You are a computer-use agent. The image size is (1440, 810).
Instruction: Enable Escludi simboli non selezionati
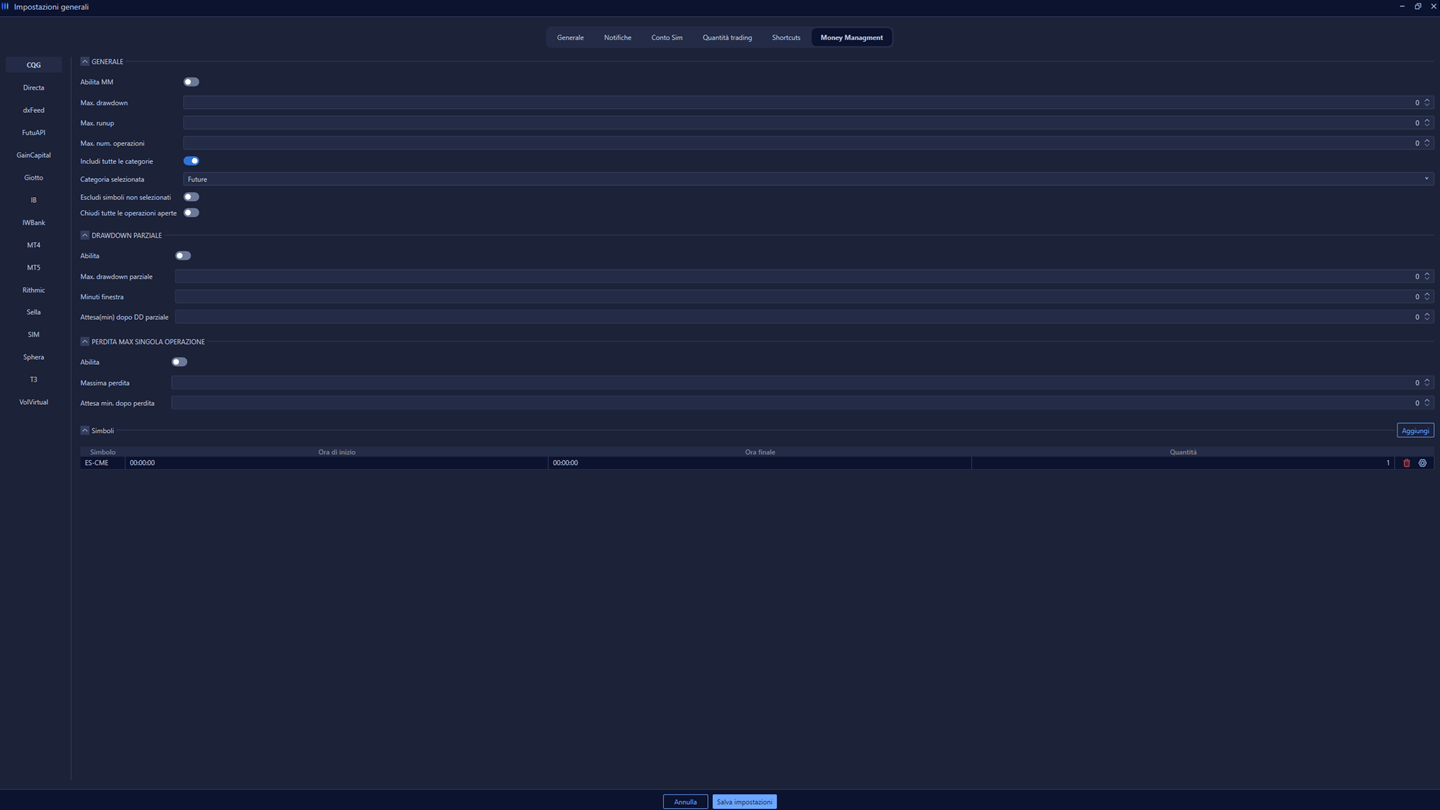coord(190,196)
